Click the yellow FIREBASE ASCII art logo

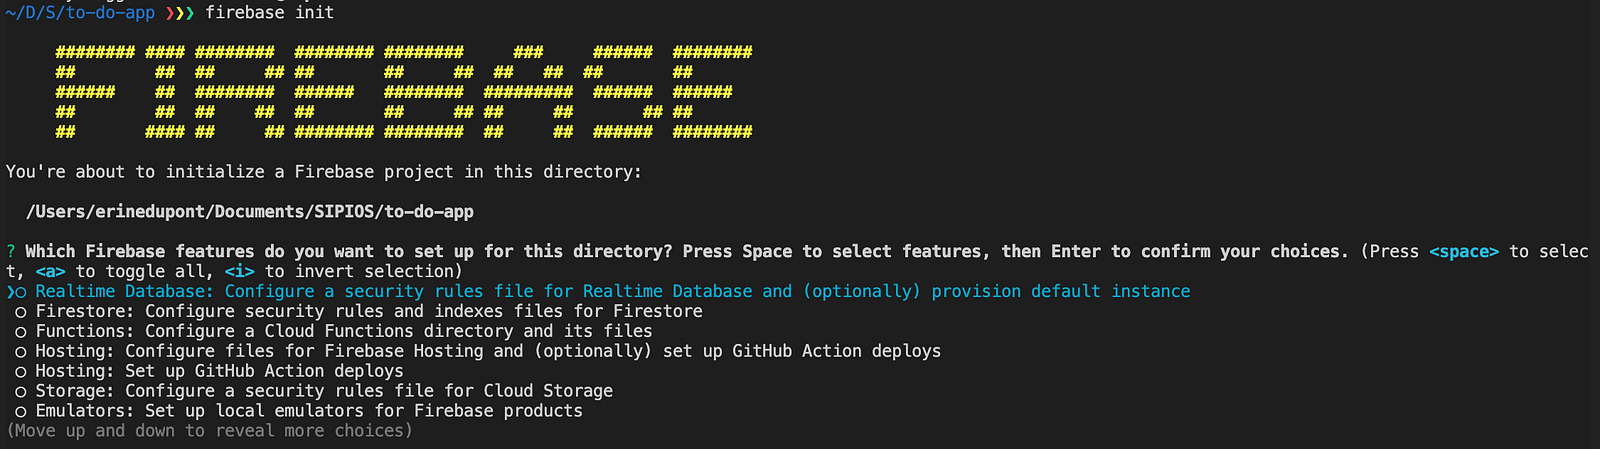point(404,91)
